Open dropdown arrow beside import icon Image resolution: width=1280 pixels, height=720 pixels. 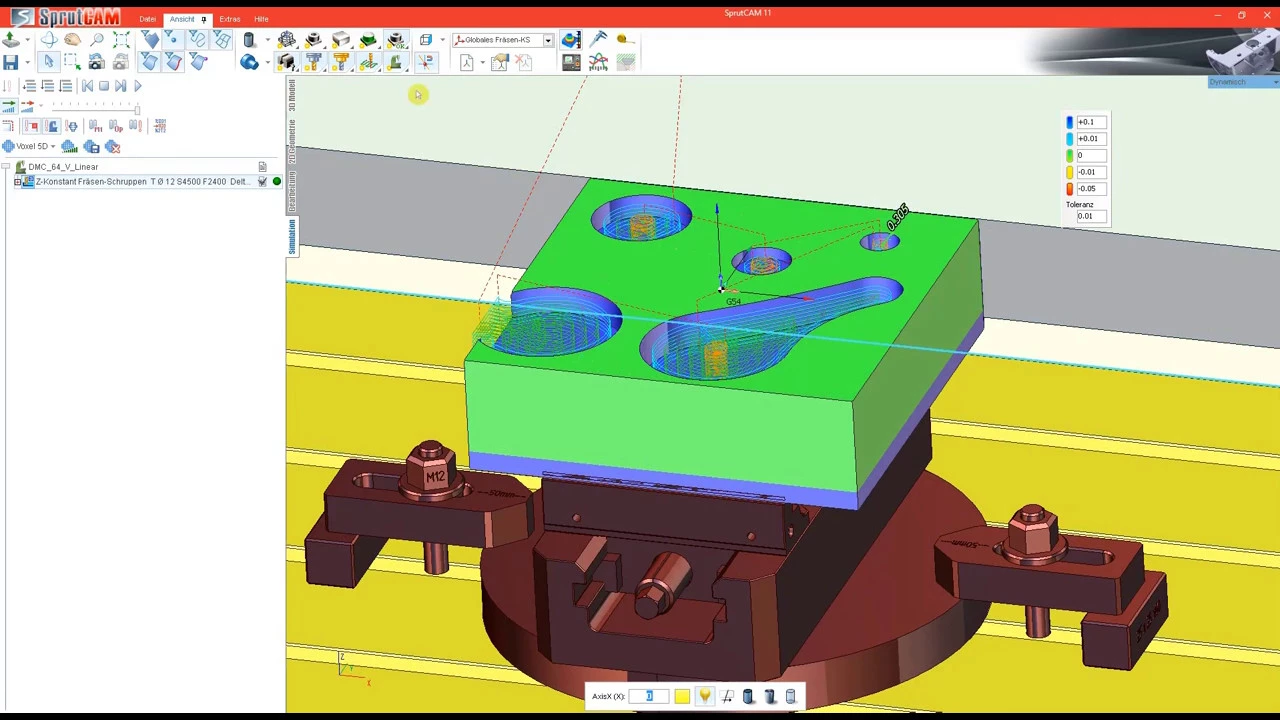[28, 40]
